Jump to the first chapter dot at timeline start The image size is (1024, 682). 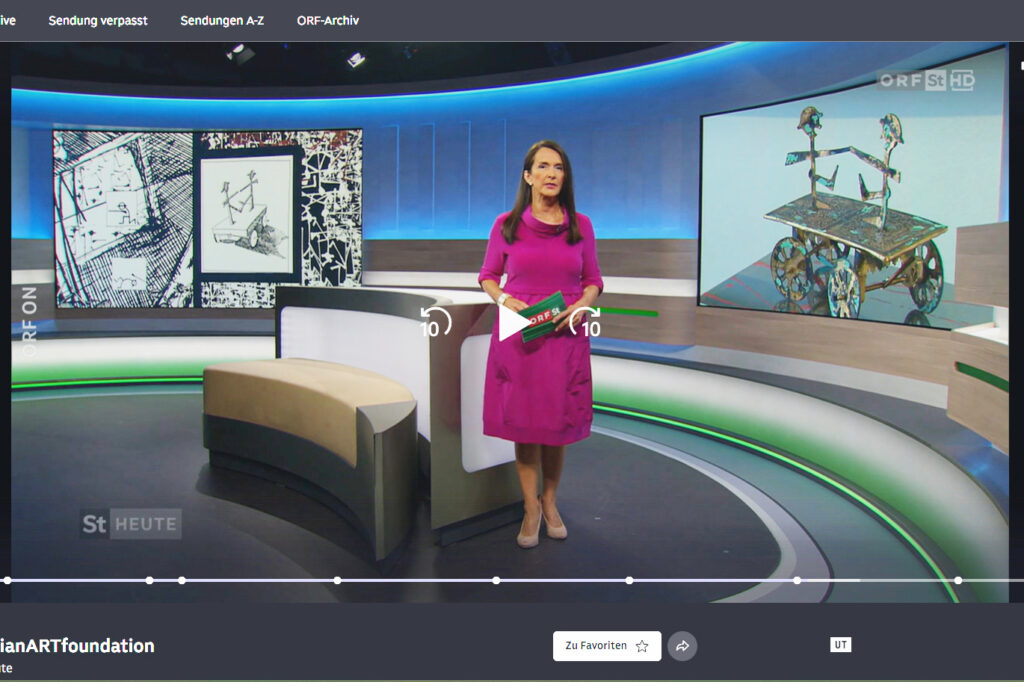pyautogui.click(x=7, y=580)
